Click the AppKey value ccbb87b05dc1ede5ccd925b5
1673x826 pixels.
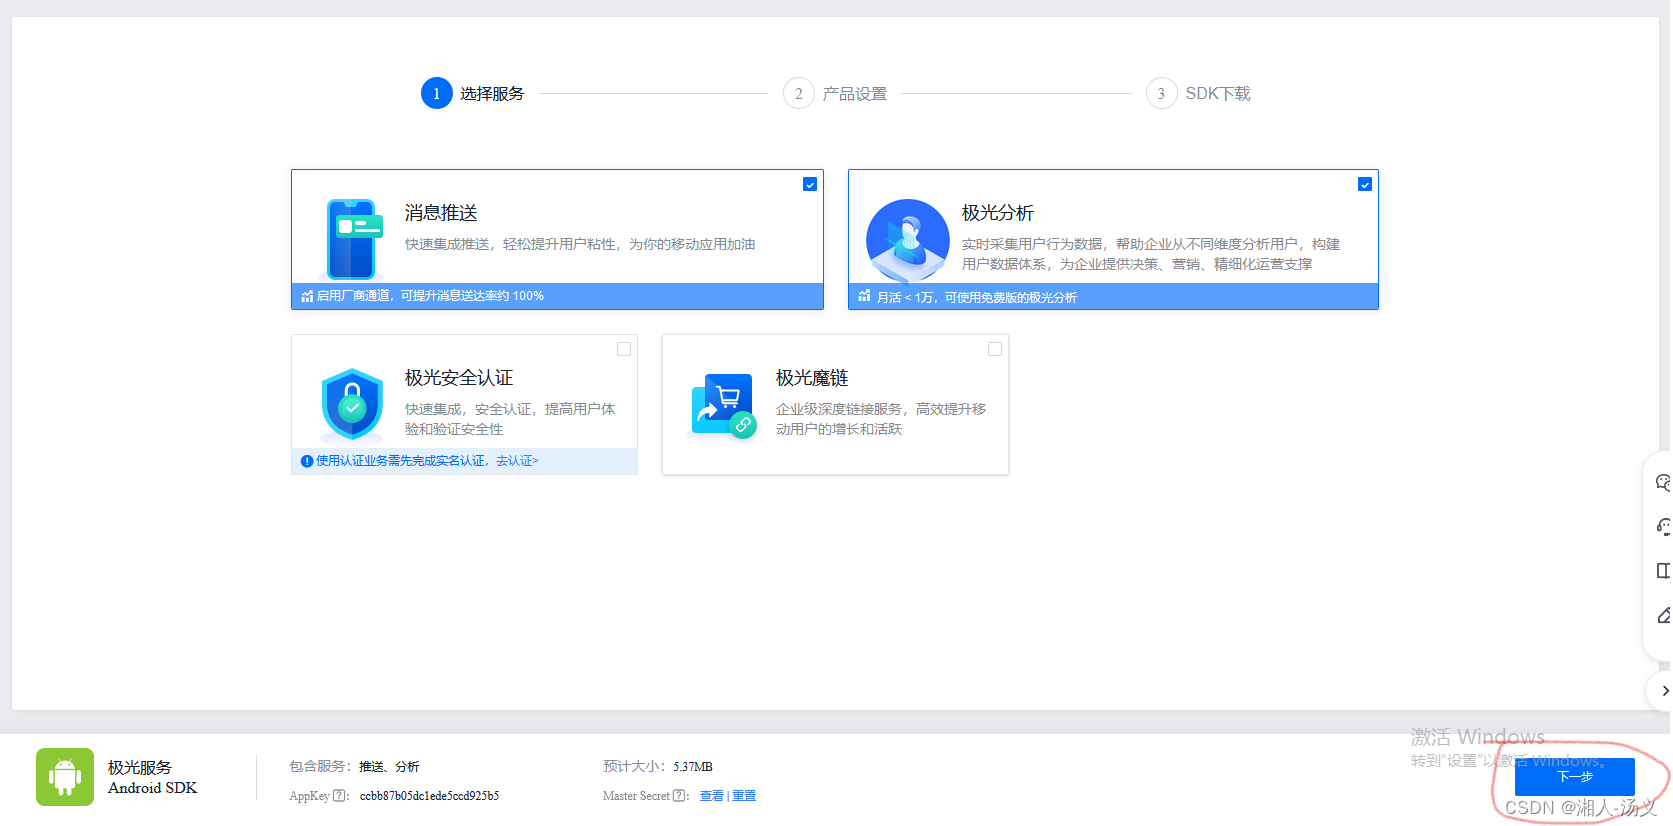tap(429, 796)
